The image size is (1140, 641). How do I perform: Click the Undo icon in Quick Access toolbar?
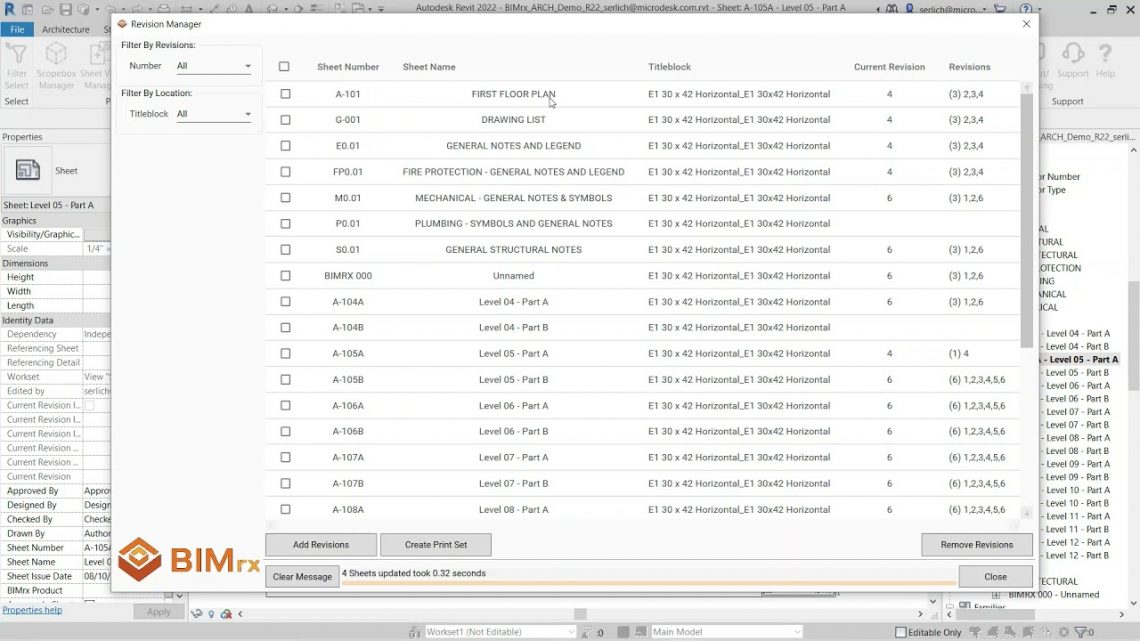(x=110, y=8)
